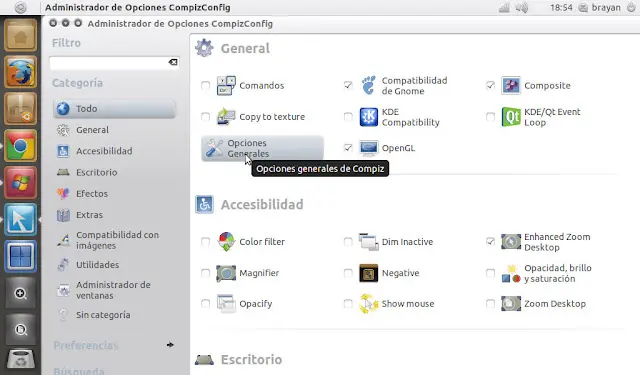
Task: Open the Dim Inactive plugin icon
Action: click(369, 242)
